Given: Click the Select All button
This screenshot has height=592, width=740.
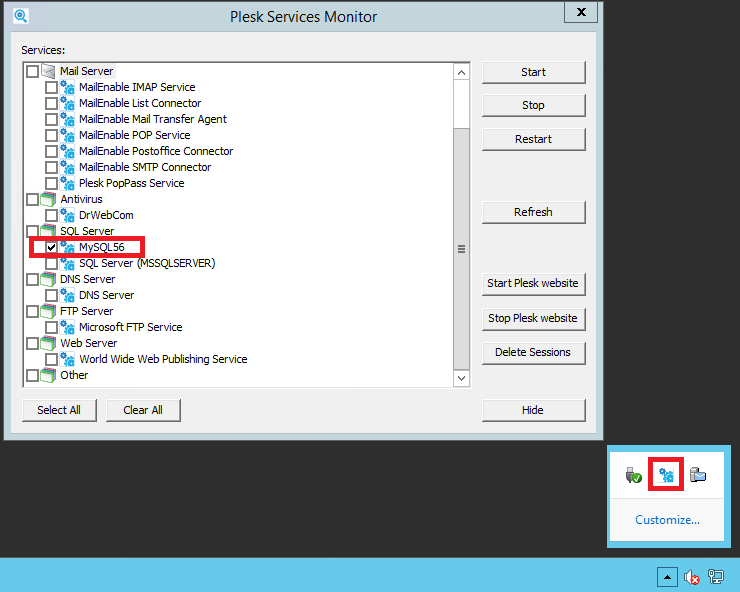Looking at the screenshot, I should tap(59, 410).
